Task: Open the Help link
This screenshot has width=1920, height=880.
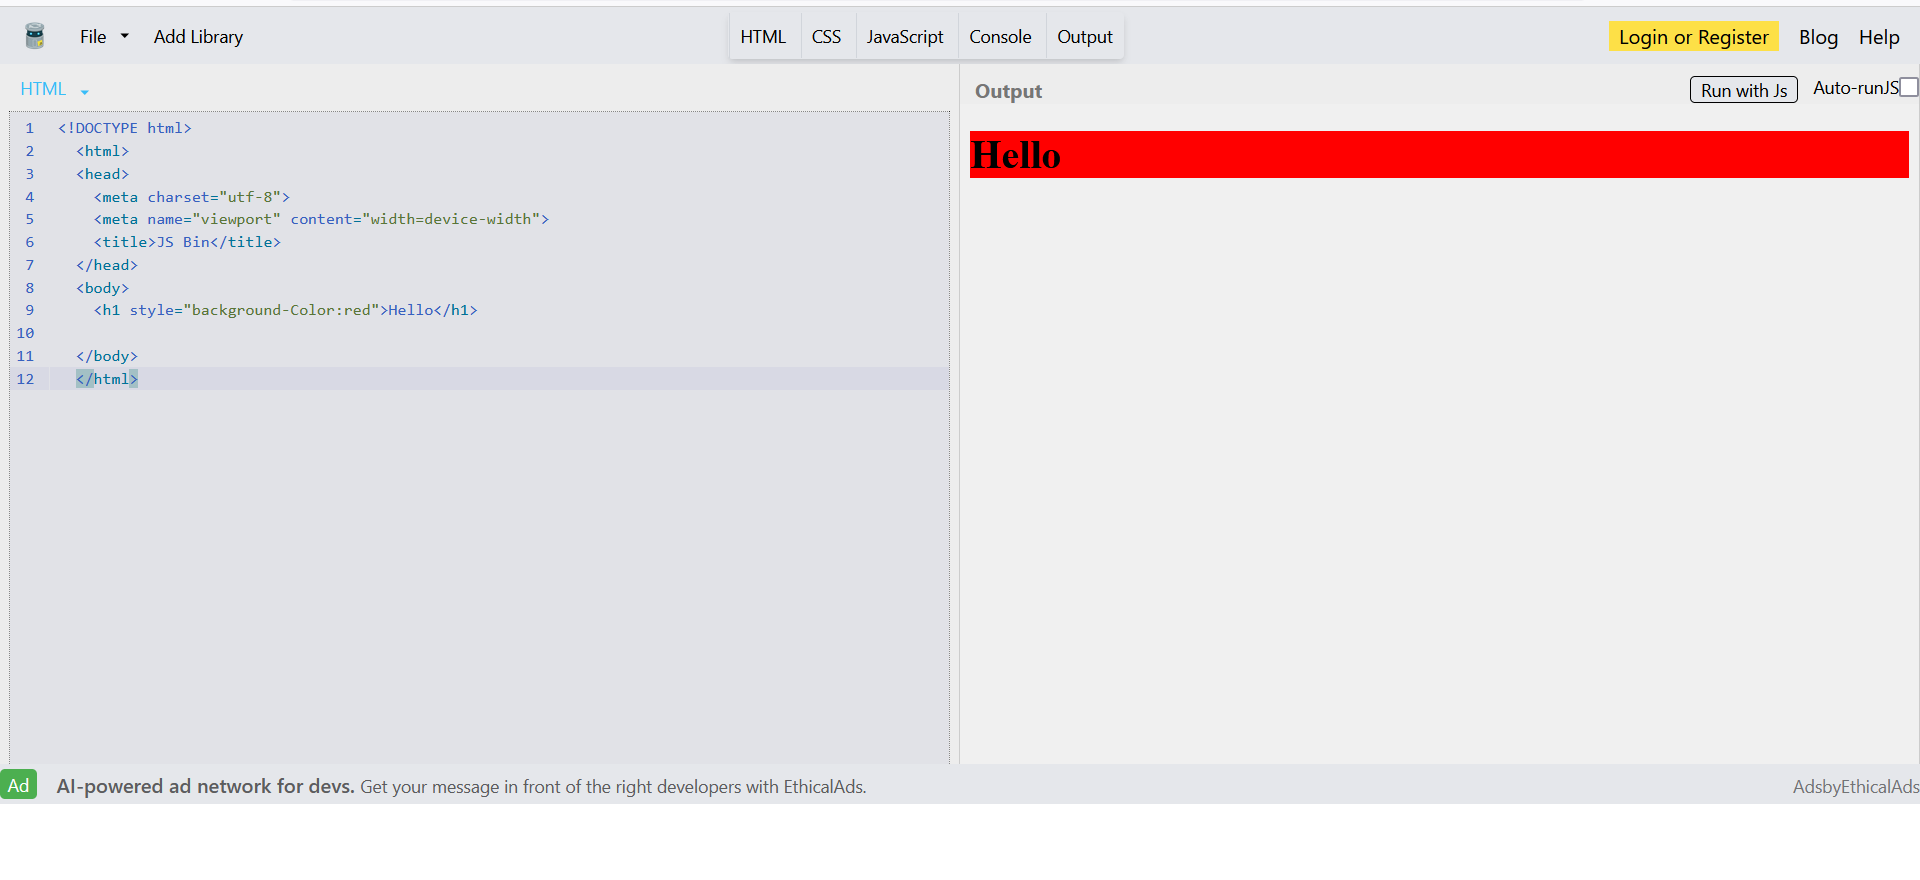Action: coord(1879,37)
